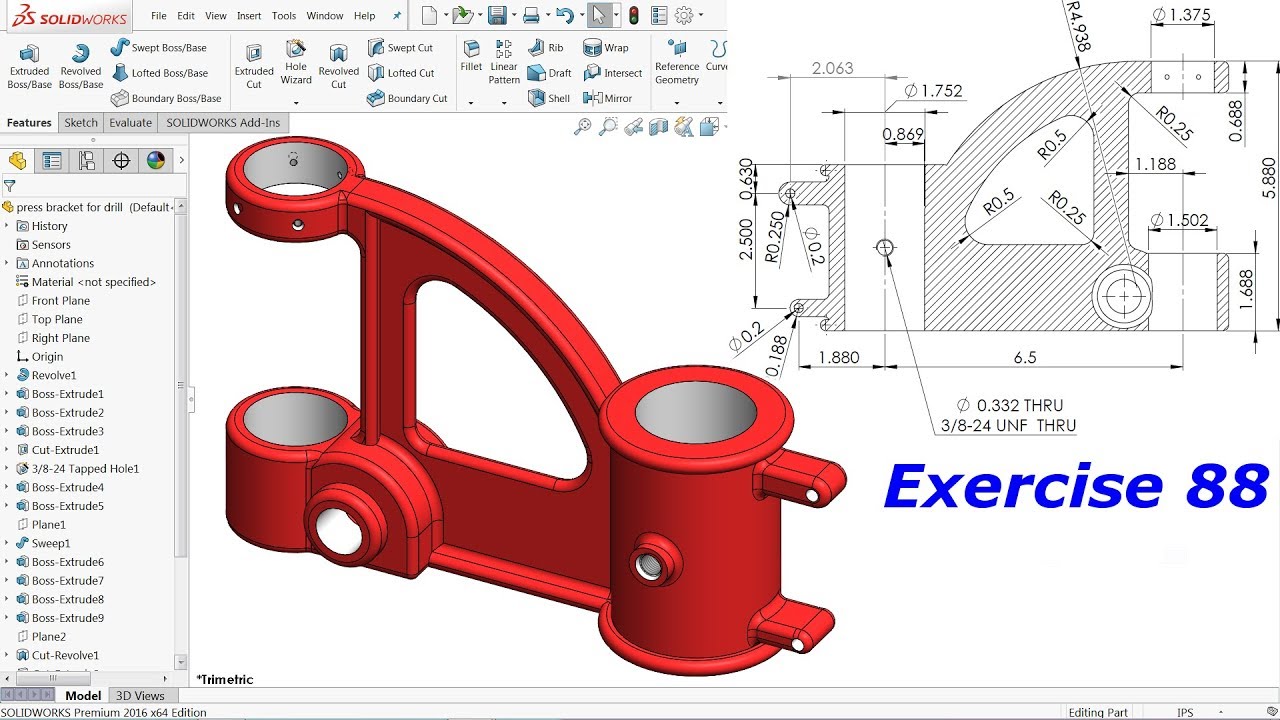Expand the Revolve1 feature

(x=8, y=375)
